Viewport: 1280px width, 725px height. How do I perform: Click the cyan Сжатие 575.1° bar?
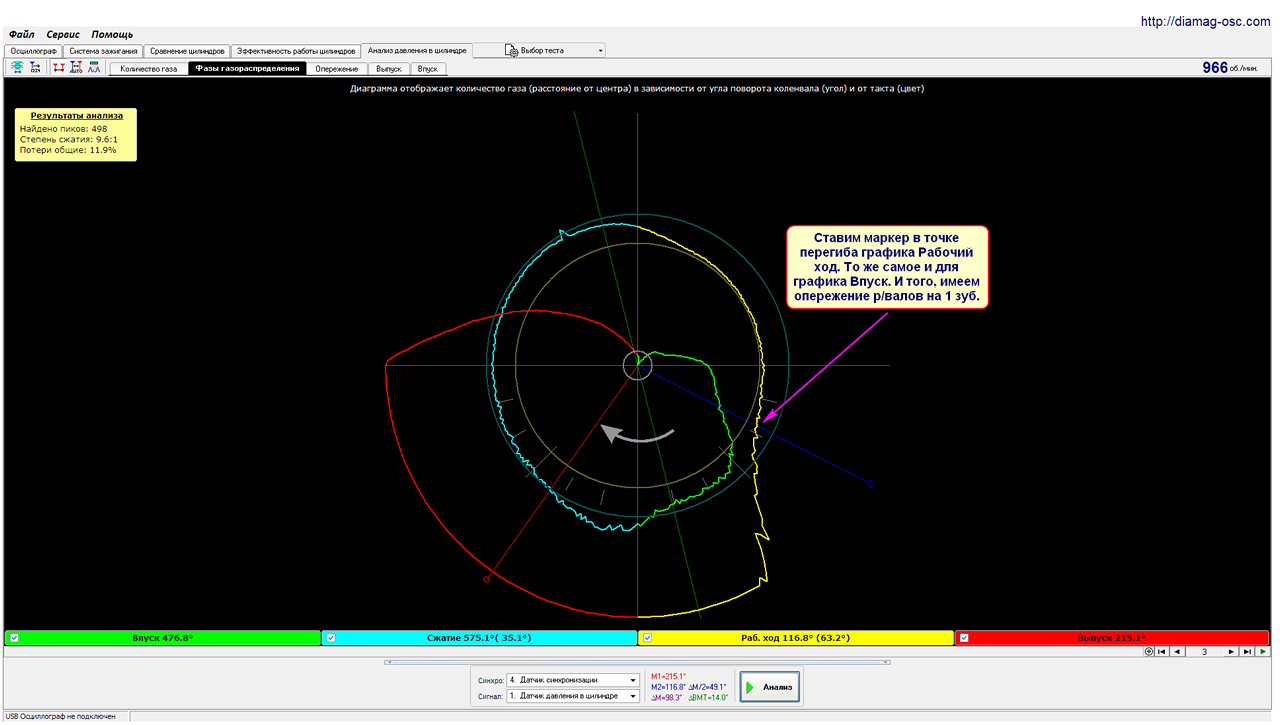click(480, 638)
